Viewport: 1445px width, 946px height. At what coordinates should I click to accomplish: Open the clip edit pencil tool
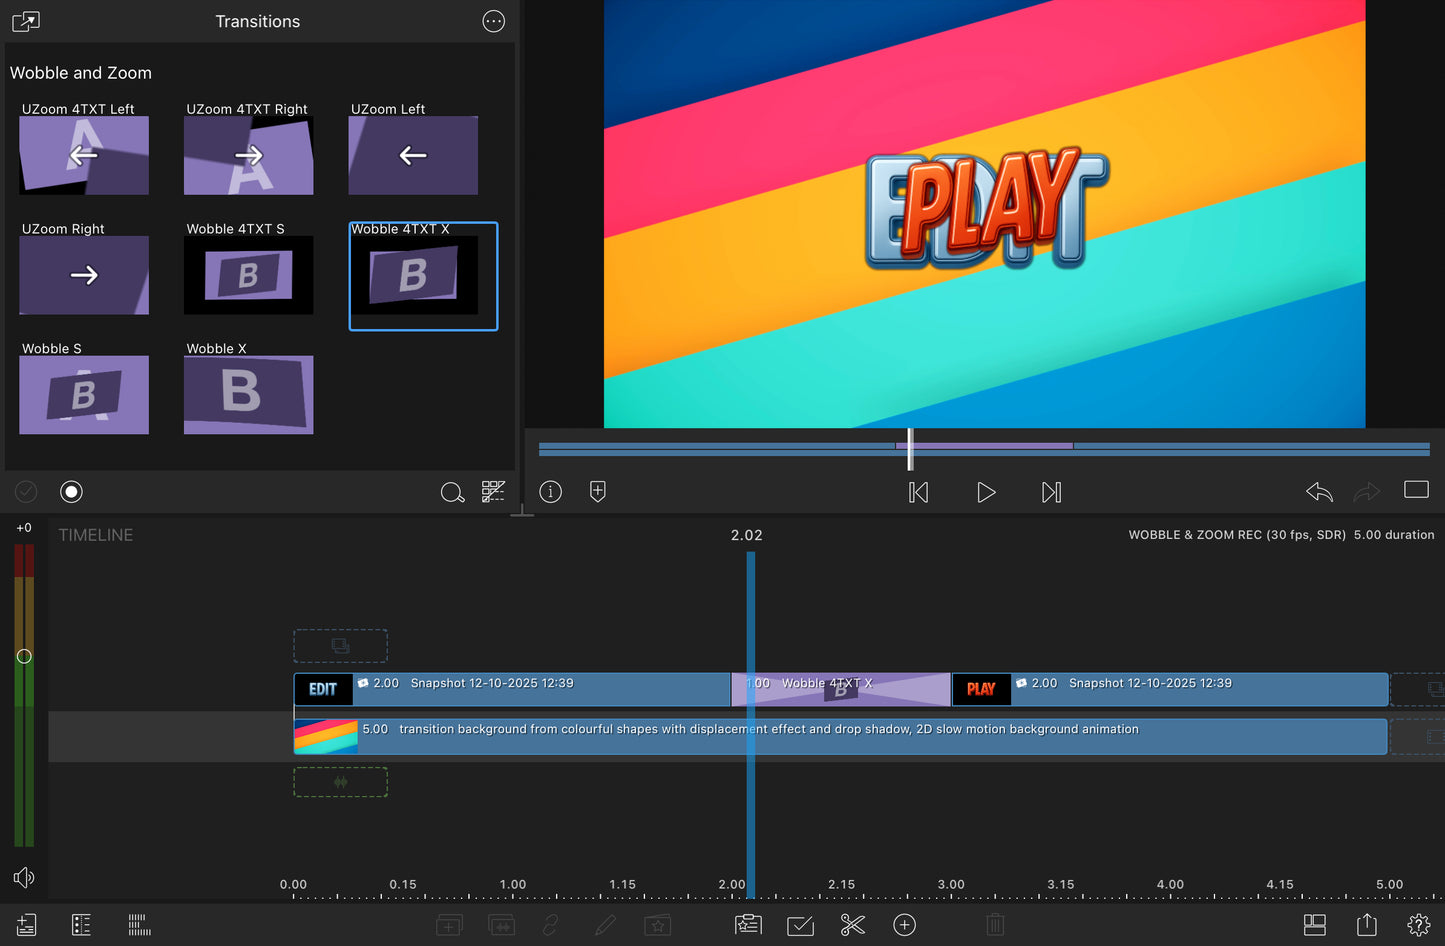click(x=605, y=925)
